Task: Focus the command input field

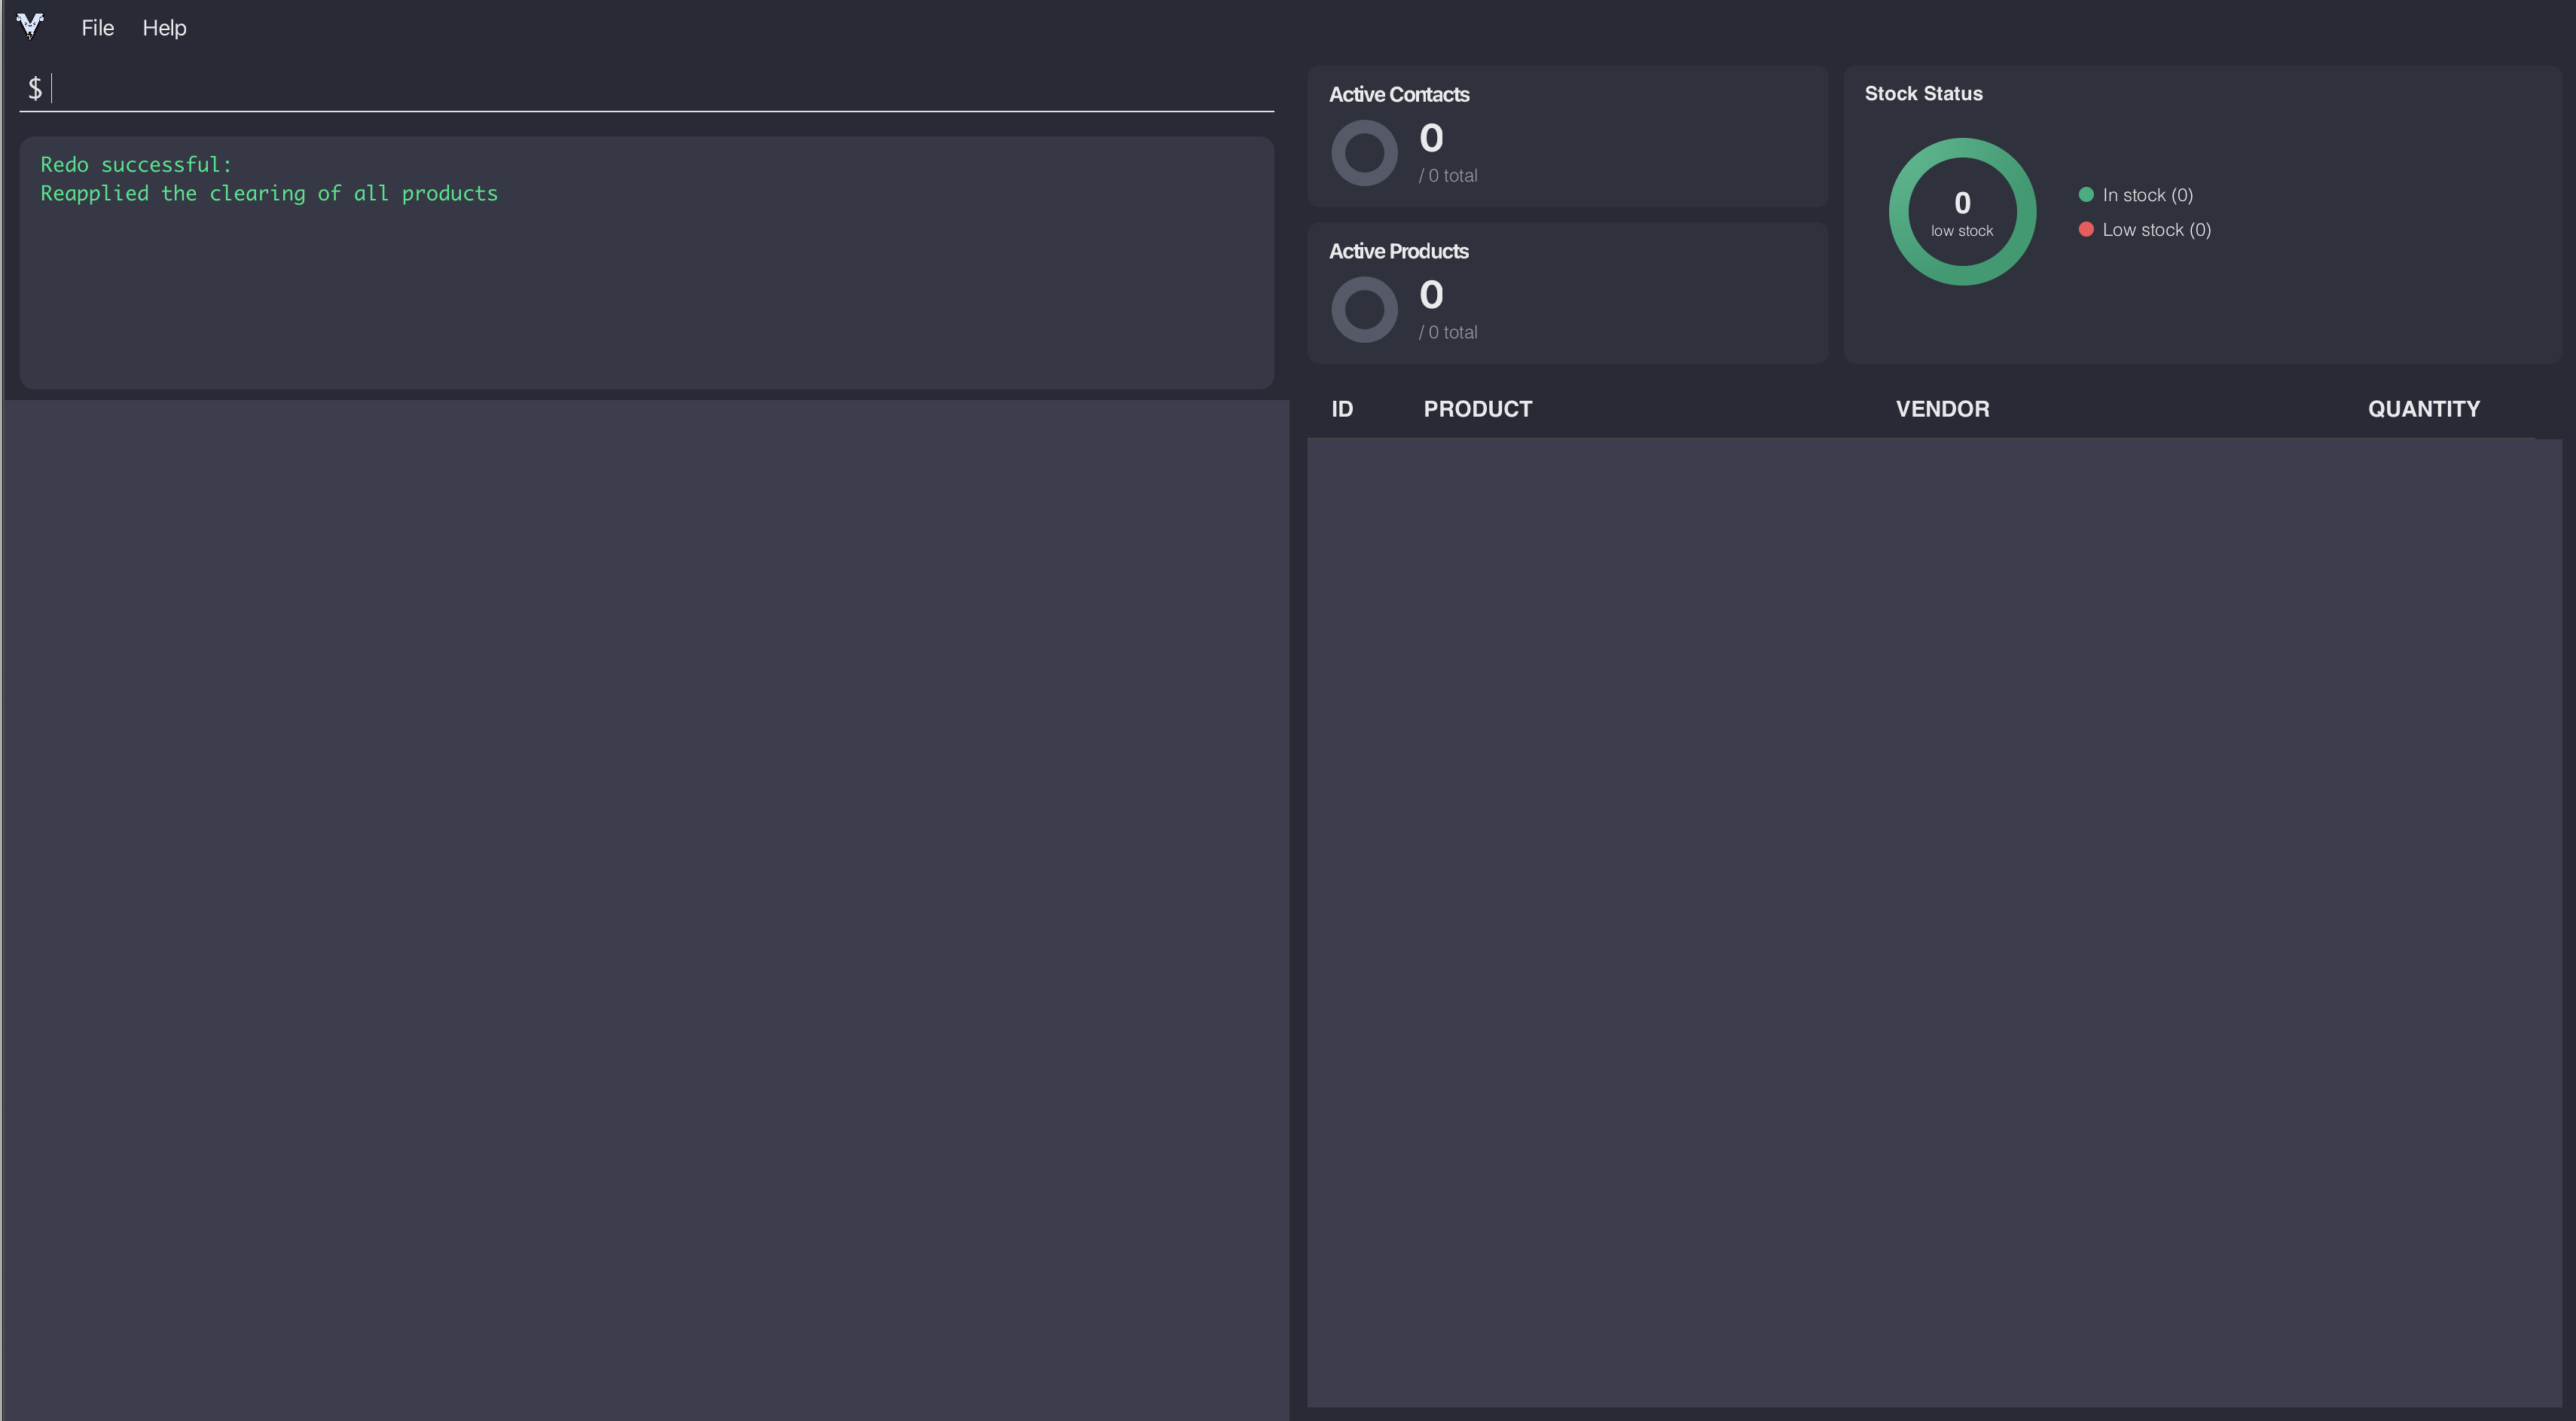Action: [660, 89]
